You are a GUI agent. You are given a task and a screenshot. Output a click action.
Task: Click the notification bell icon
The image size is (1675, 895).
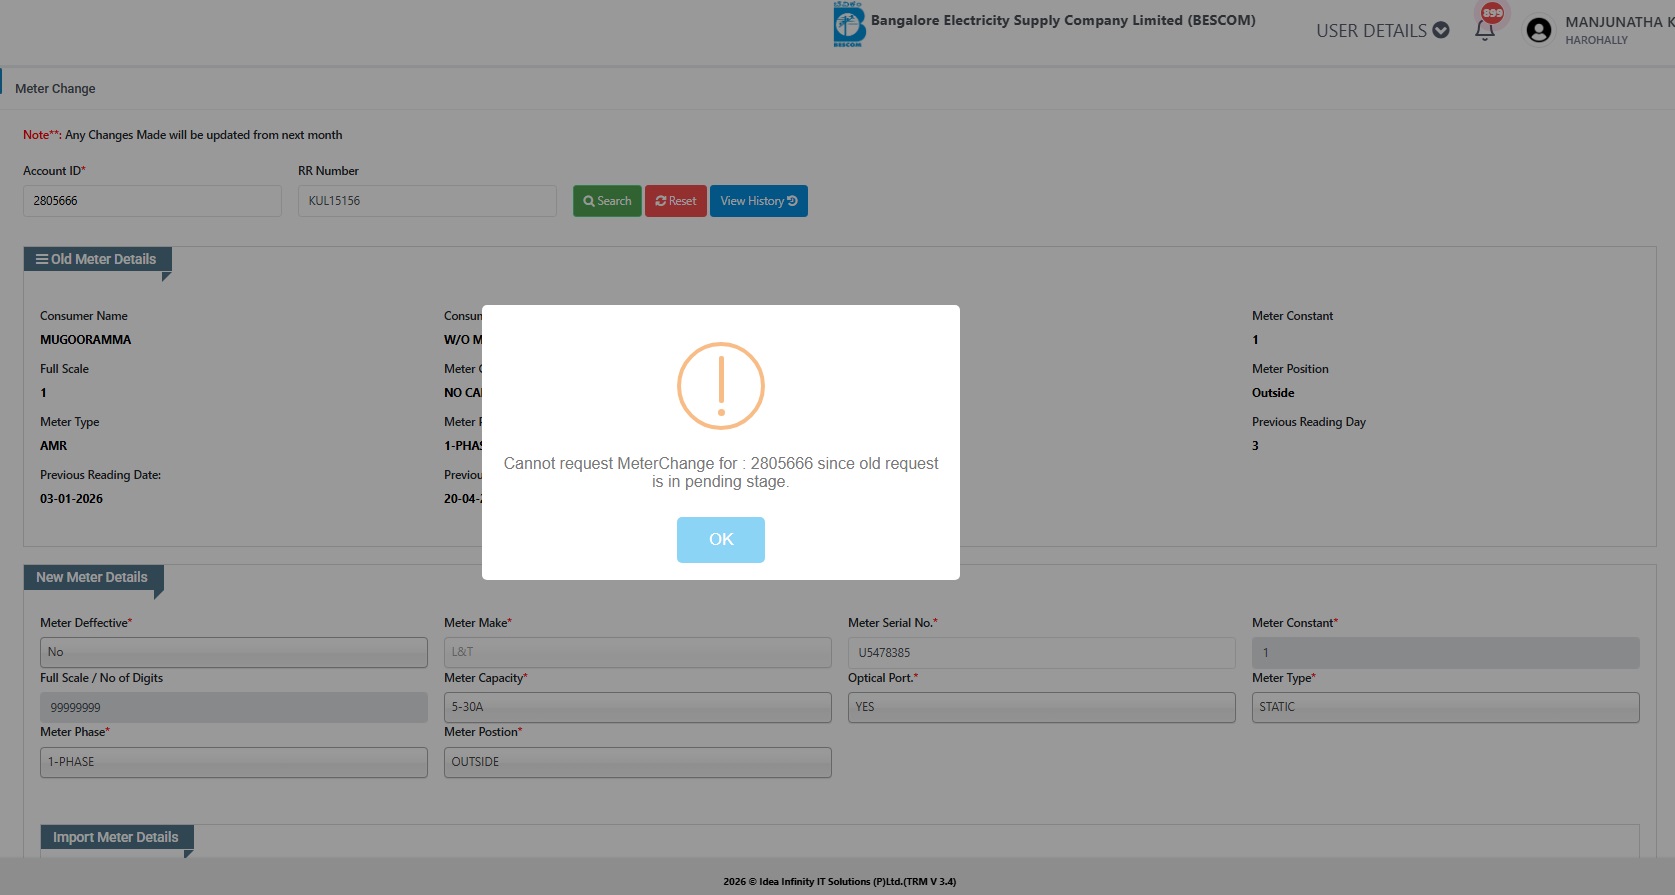1485,30
